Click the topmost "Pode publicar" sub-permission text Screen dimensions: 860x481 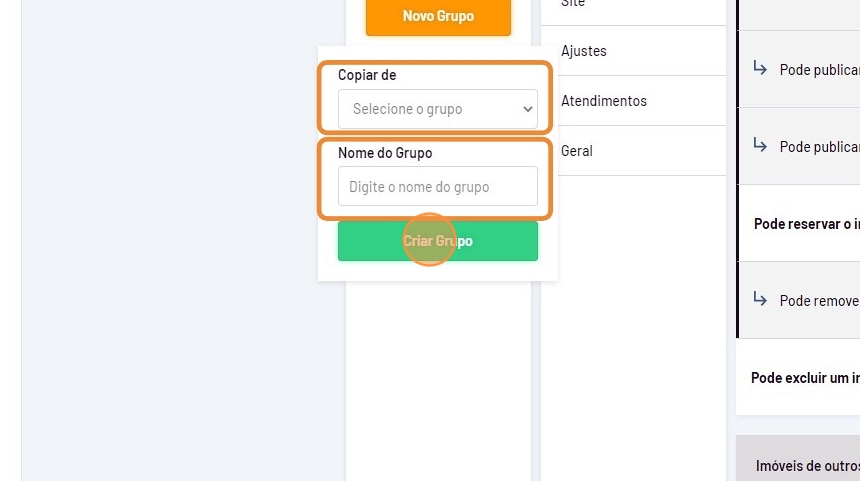pyautogui.click(x=819, y=70)
